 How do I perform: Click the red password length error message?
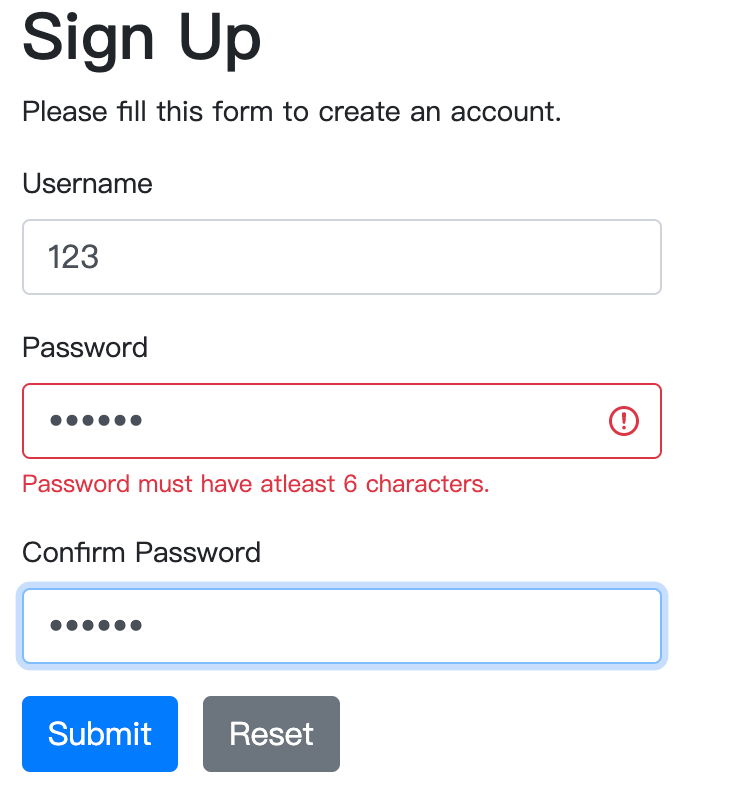coord(255,485)
